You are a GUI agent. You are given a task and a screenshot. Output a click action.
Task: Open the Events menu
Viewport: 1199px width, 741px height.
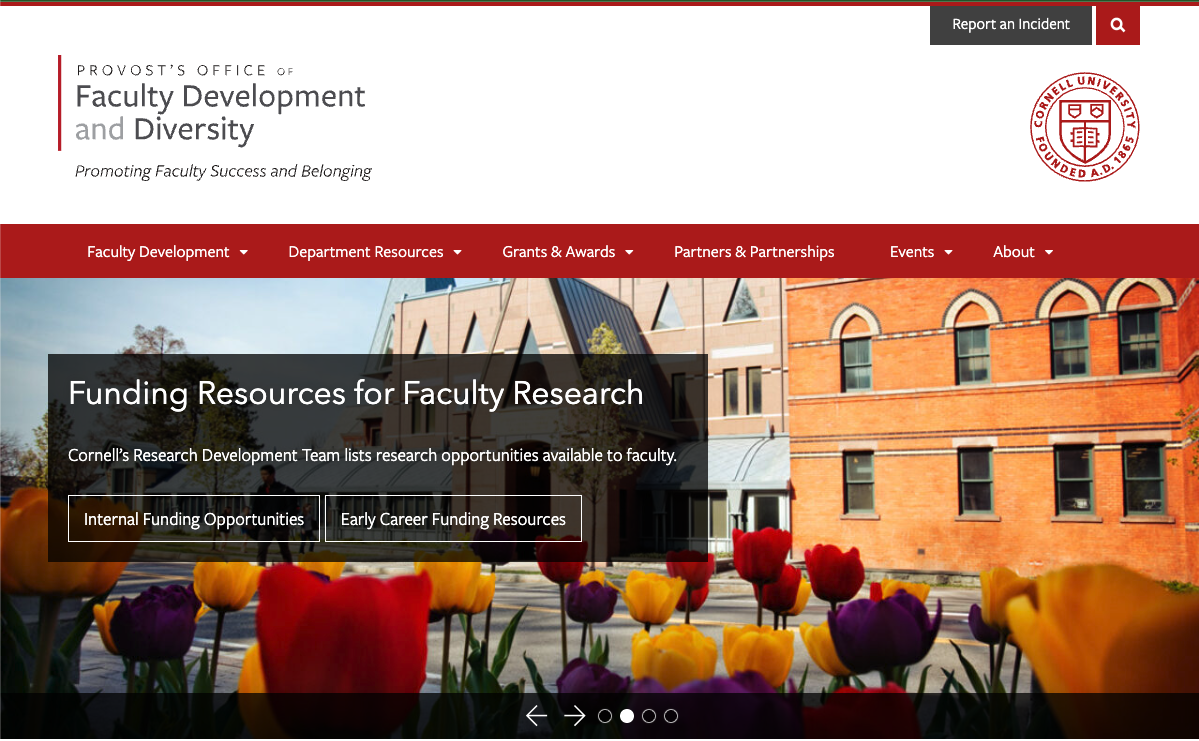click(x=911, y=252)
